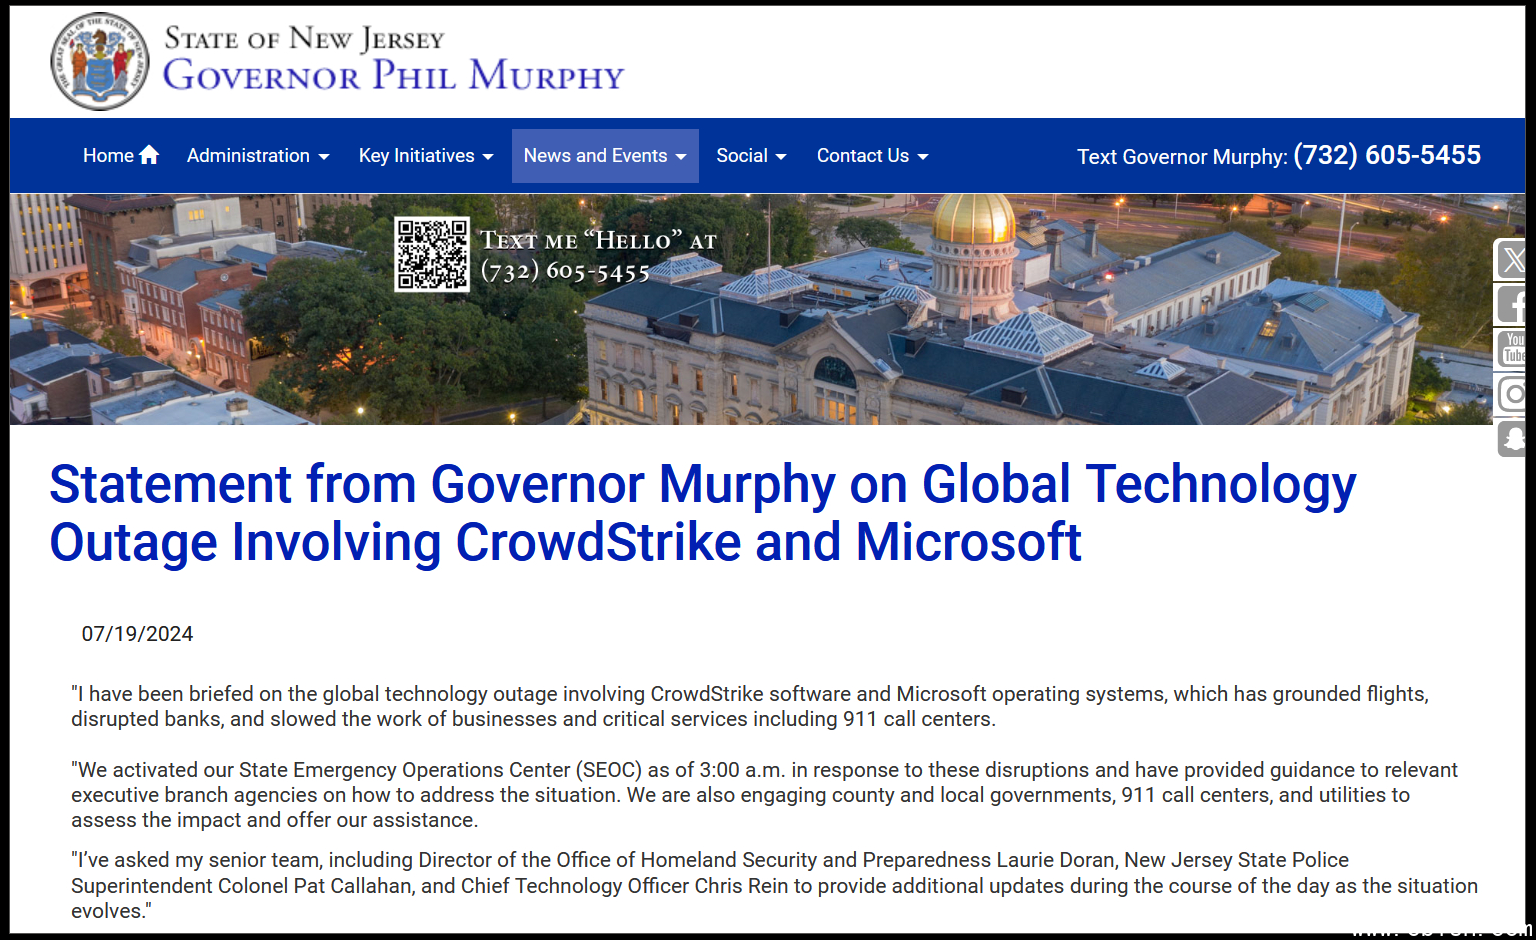This screenshot has height=940, width=1536.
Task: Click the Text Governor Murphy label
Action: (1182, 157)
